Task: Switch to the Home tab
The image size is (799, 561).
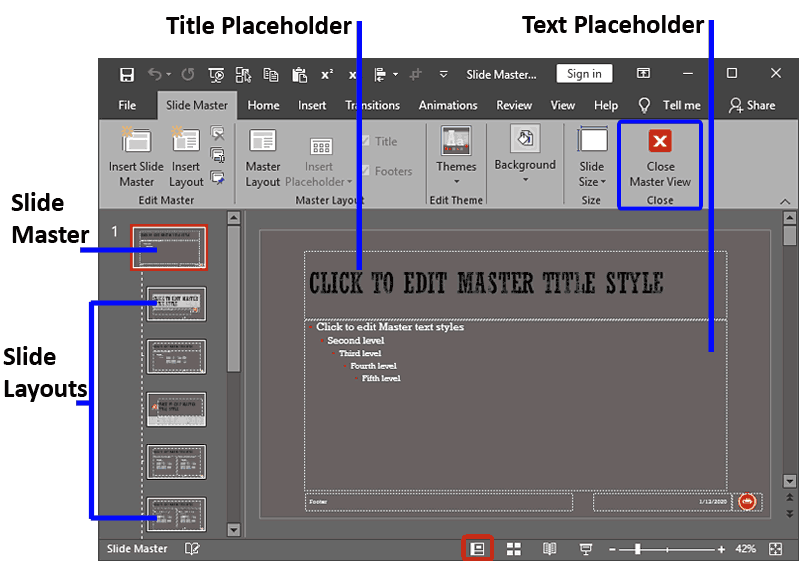Action: click(263, 105)
